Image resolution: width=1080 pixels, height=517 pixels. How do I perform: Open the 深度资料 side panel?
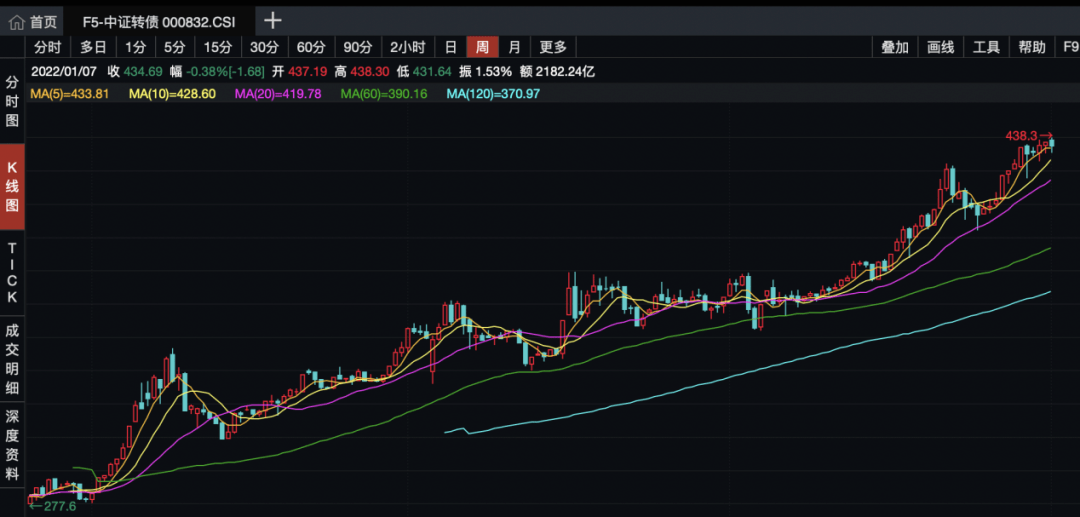pyautogui.click(x=12, y=445)
